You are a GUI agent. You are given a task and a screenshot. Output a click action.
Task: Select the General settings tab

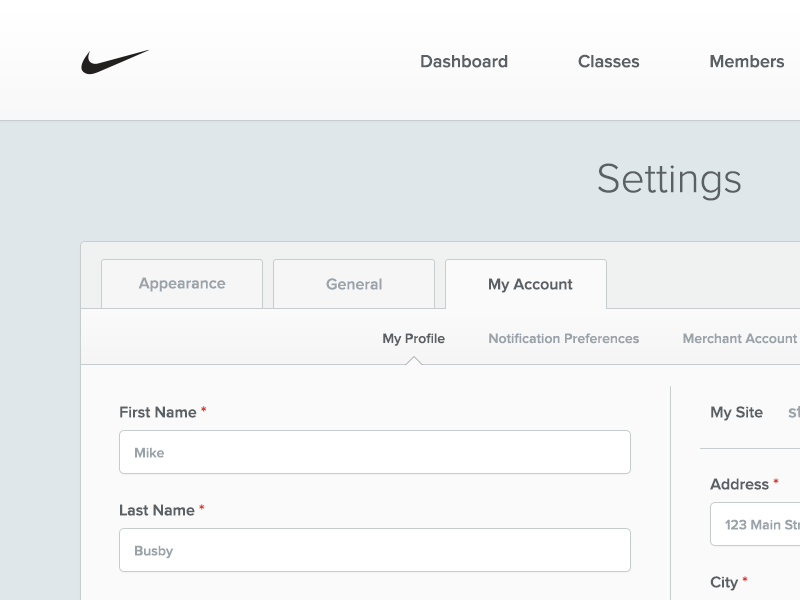point(354,285)
